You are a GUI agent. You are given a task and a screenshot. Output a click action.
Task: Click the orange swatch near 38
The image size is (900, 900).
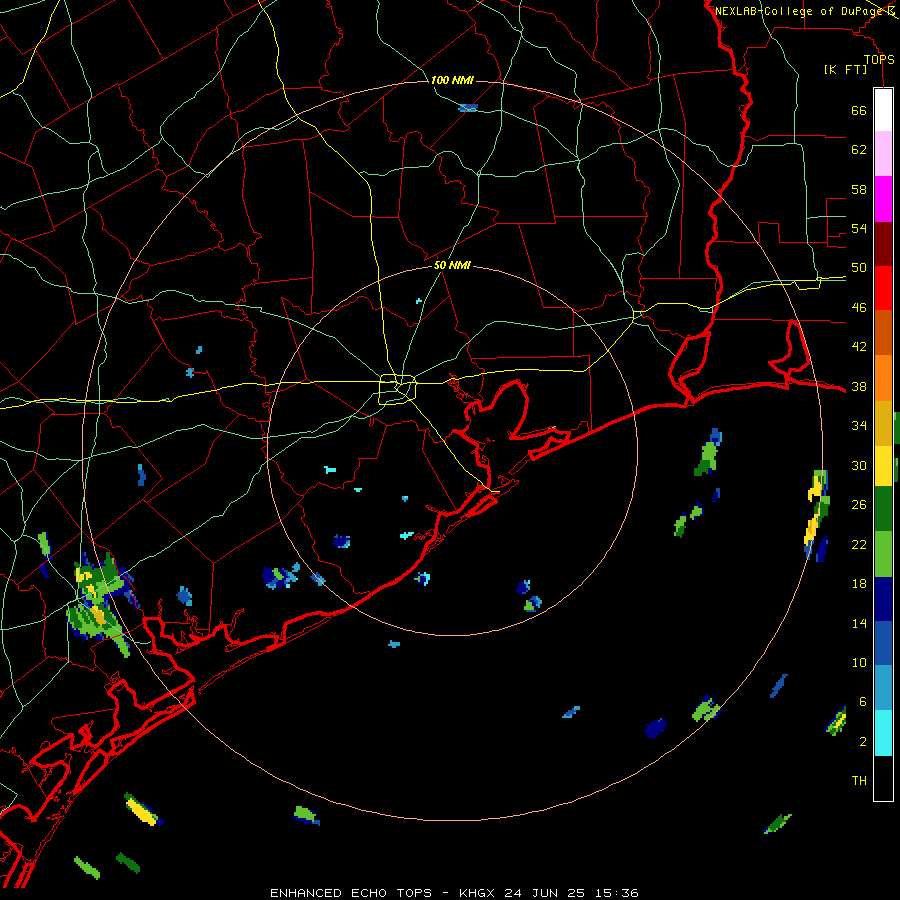point(883,378)
